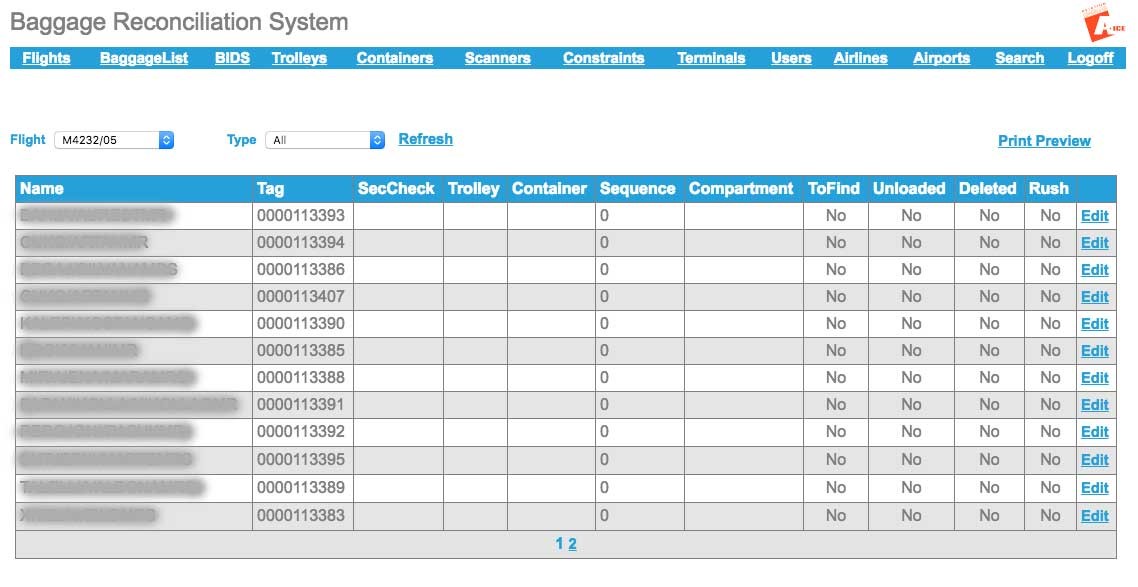This screenshot has height=587, width=1138.
Task: Open the Containers section
Action: (394, 58)
